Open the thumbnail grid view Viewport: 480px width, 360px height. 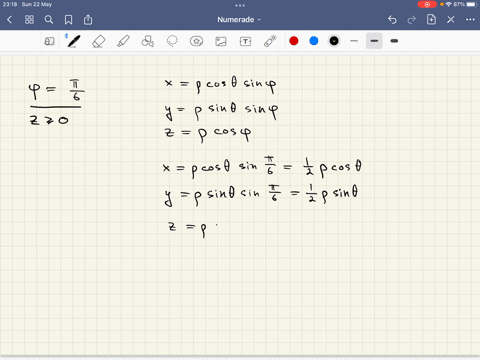coord(29,20)
